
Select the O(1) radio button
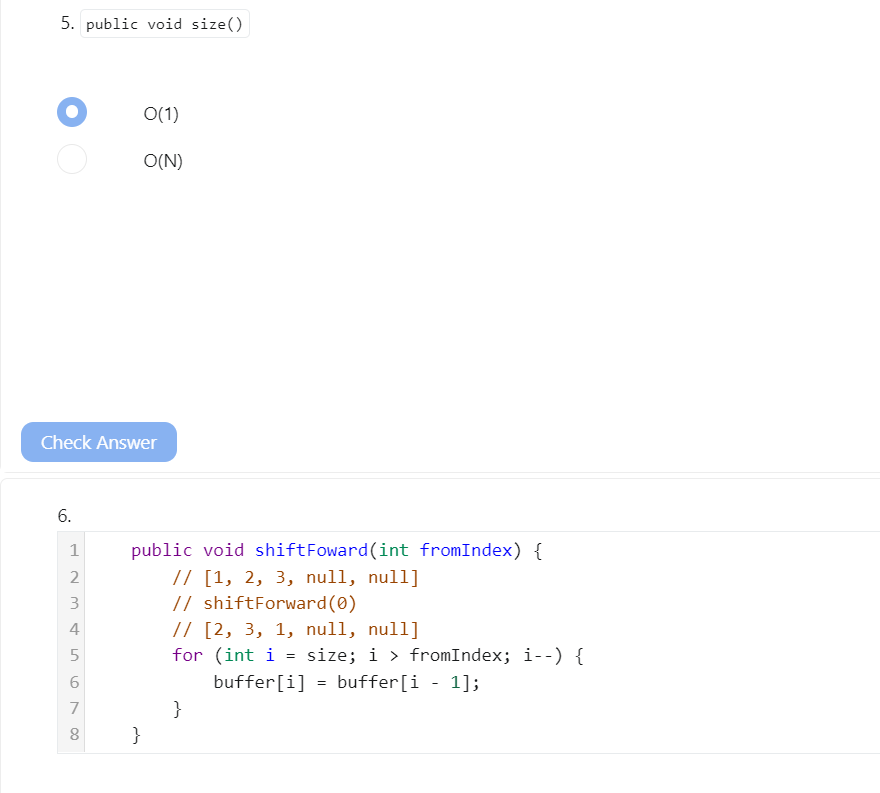(72, 112)
